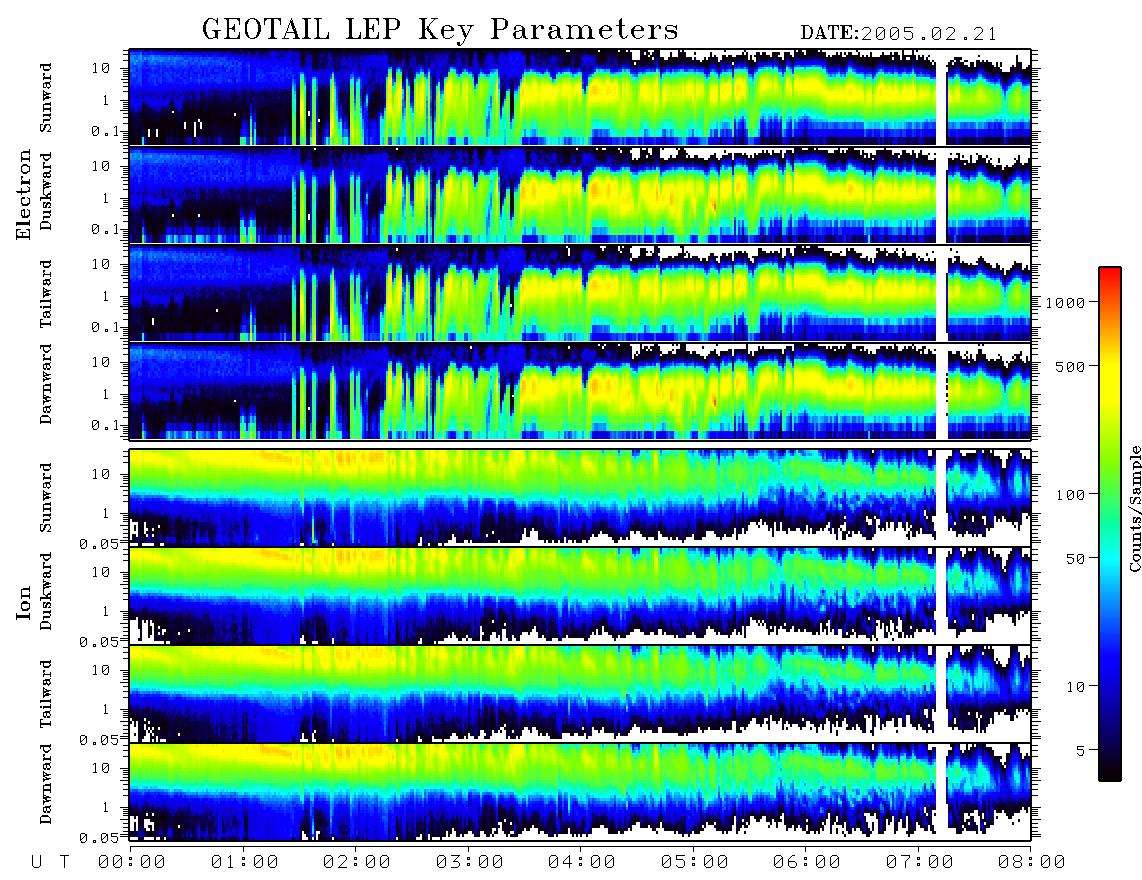Click the vertical Electron group label
1142x880 pixels.
coord(24,194)
